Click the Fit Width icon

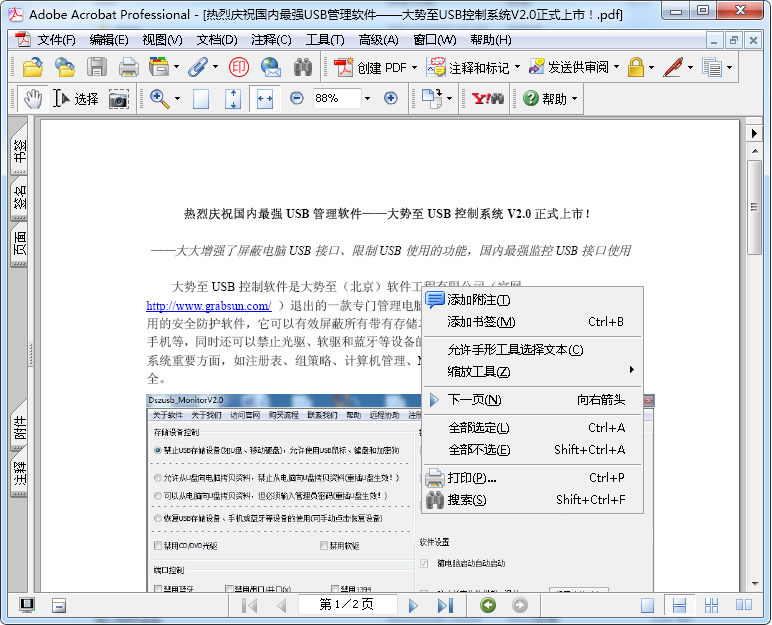265,99
